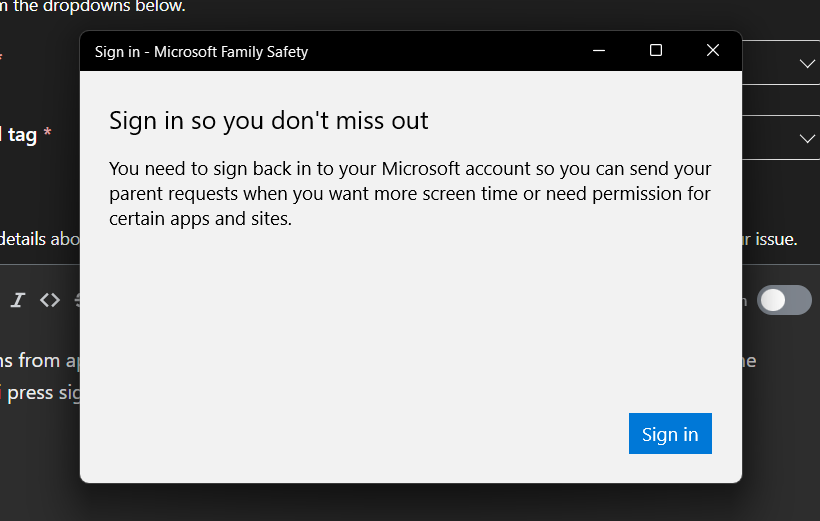
Task: Open the tag dropdown in background form
Action: [807, 138]
